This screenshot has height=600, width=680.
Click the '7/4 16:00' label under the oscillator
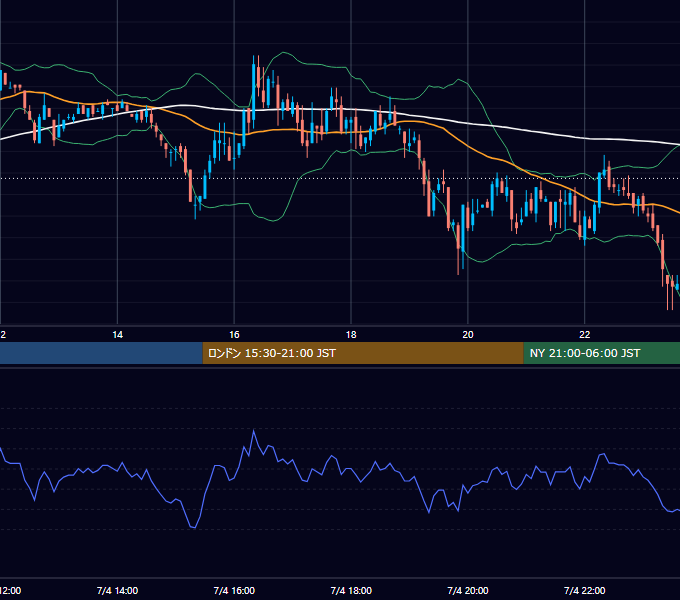[x=234, y=590]
